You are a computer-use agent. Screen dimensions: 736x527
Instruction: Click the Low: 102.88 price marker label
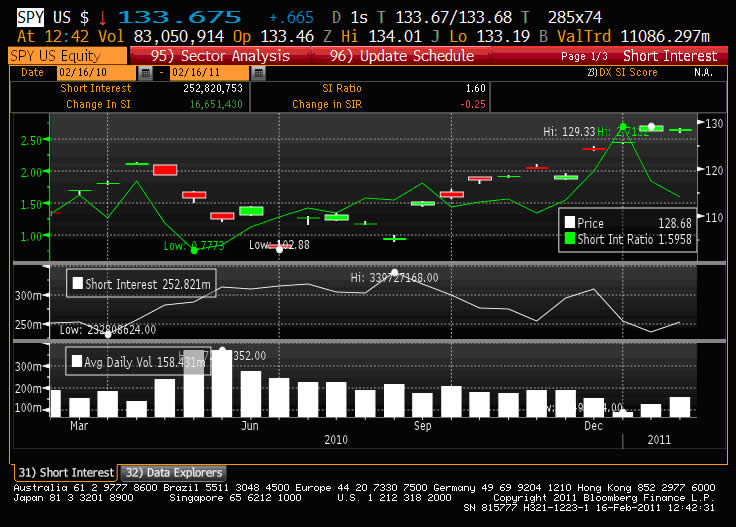279,245
